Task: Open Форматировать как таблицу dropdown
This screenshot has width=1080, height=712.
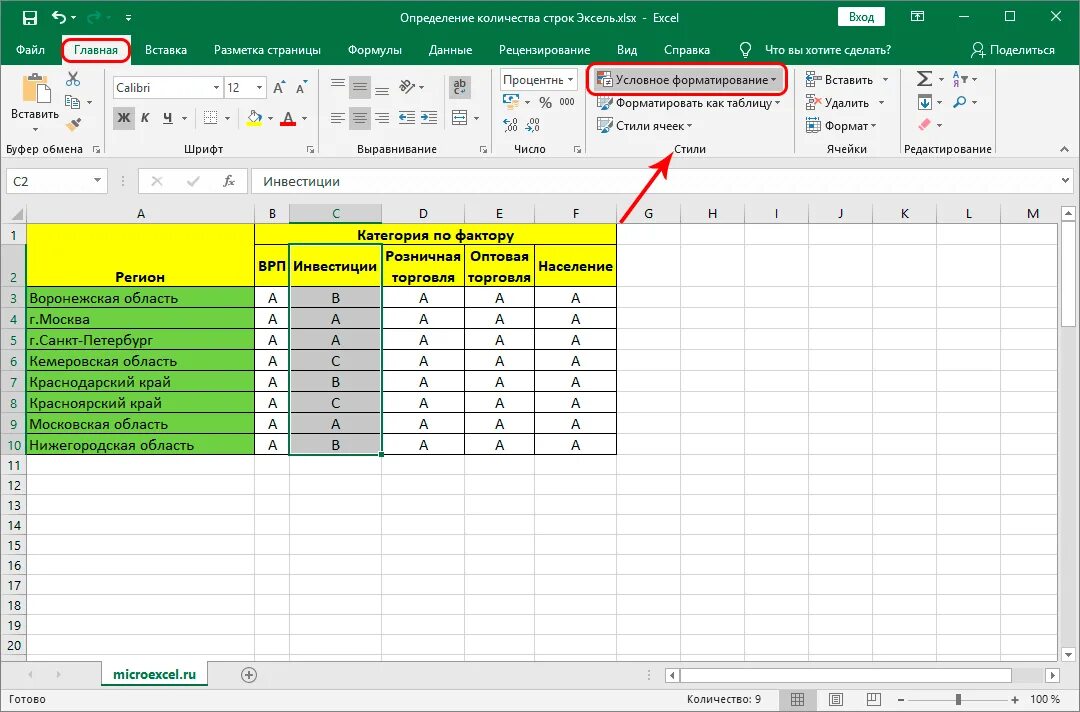Action: click(688, 103)
